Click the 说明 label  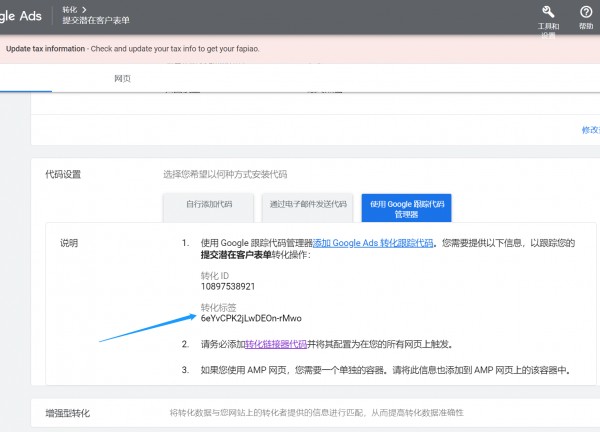[69, 243]
